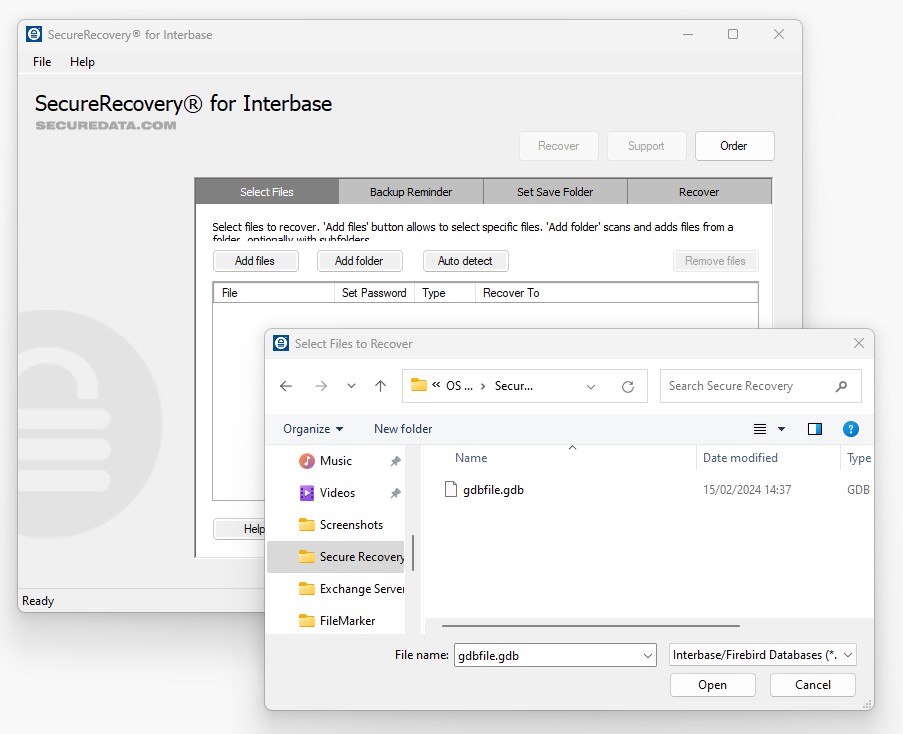The height and width of the screenshot is (734, 903).
Task: Expand the recent locations chevron
Action: pos(351,386)
